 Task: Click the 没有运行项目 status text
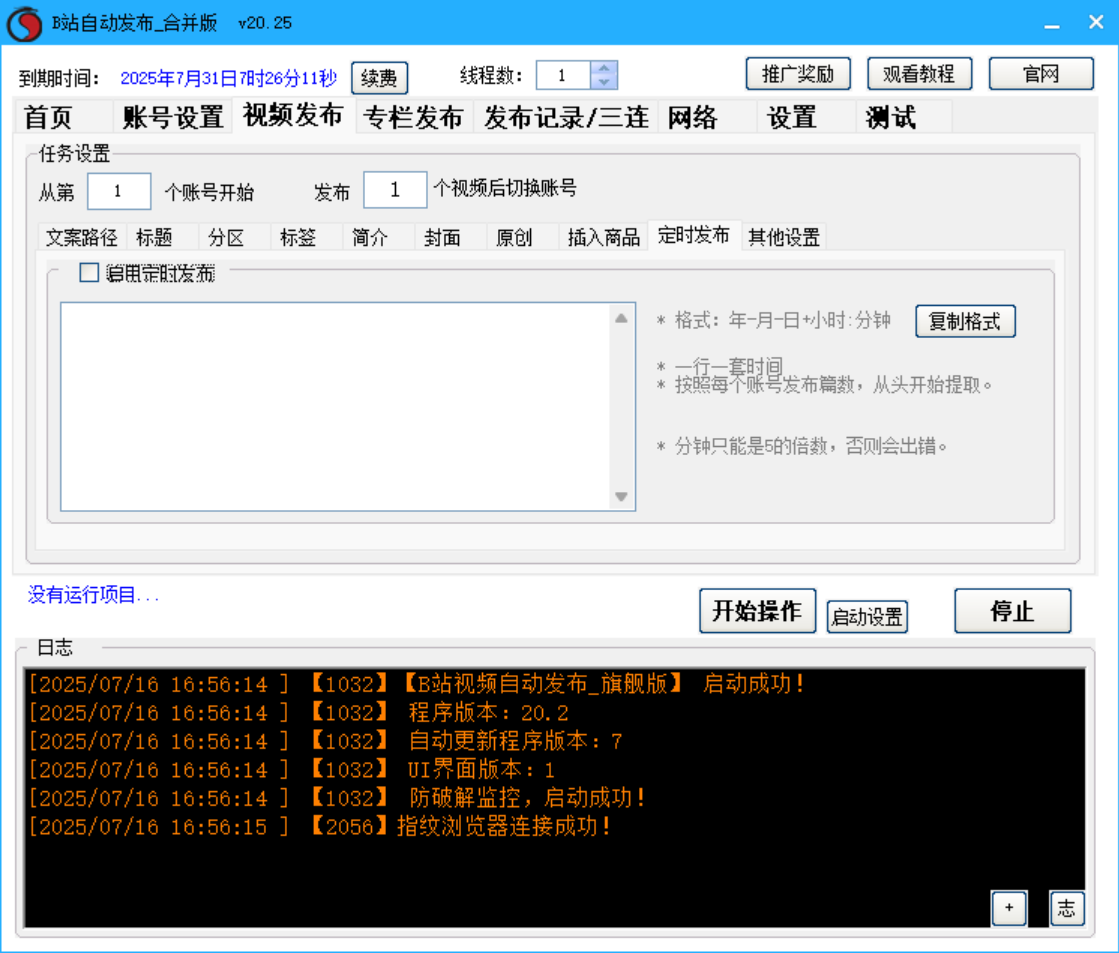pos(93,595)
